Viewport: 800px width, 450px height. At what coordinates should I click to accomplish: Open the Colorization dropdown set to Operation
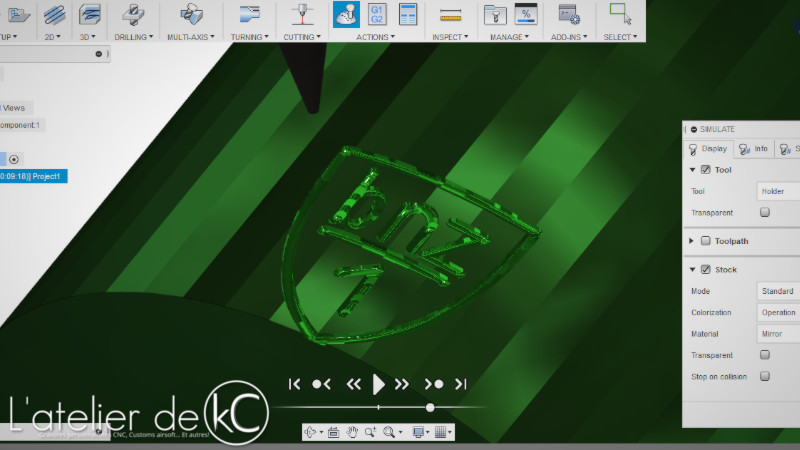(x=778, y=312)
